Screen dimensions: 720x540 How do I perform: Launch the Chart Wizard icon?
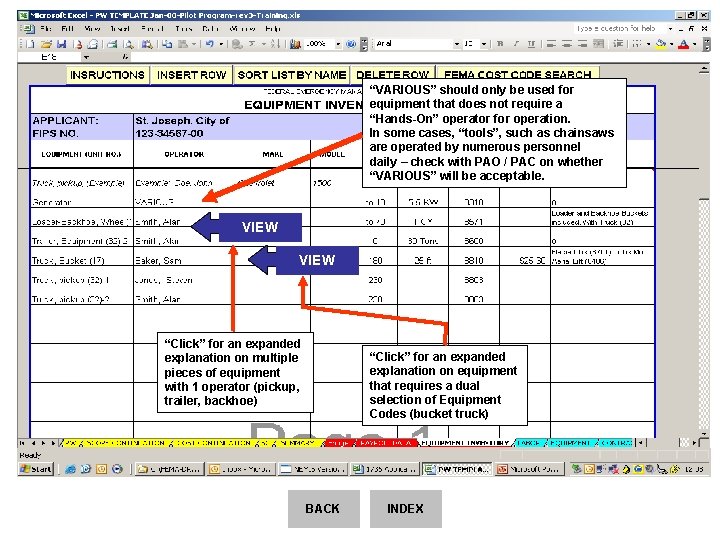(x=296, y=44)
